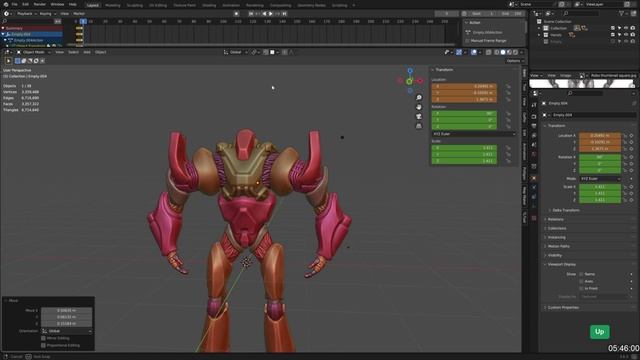
Task: Open the File menu
Action: (x=15, y=4)
